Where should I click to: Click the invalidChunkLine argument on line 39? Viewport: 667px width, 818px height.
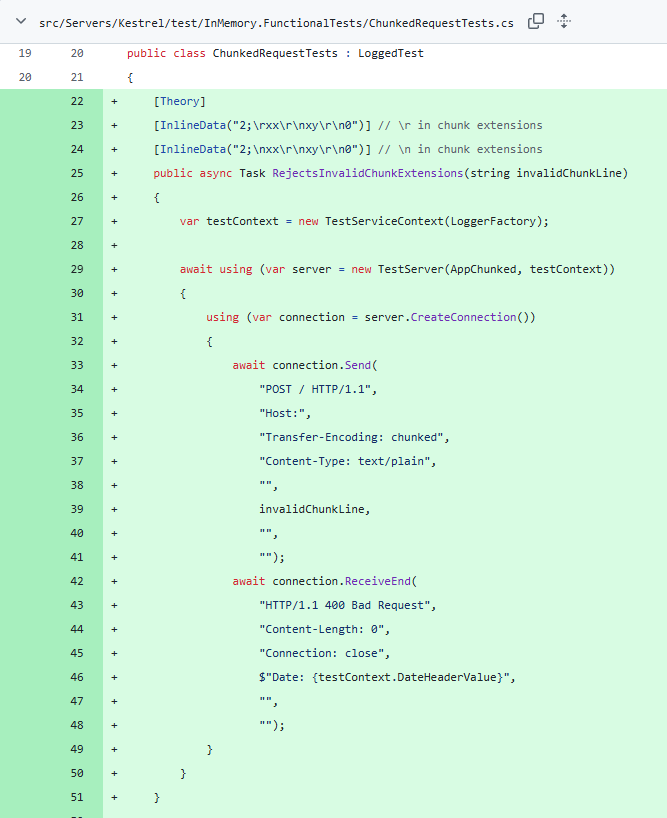pyautogui.click(x=315, y=509)
